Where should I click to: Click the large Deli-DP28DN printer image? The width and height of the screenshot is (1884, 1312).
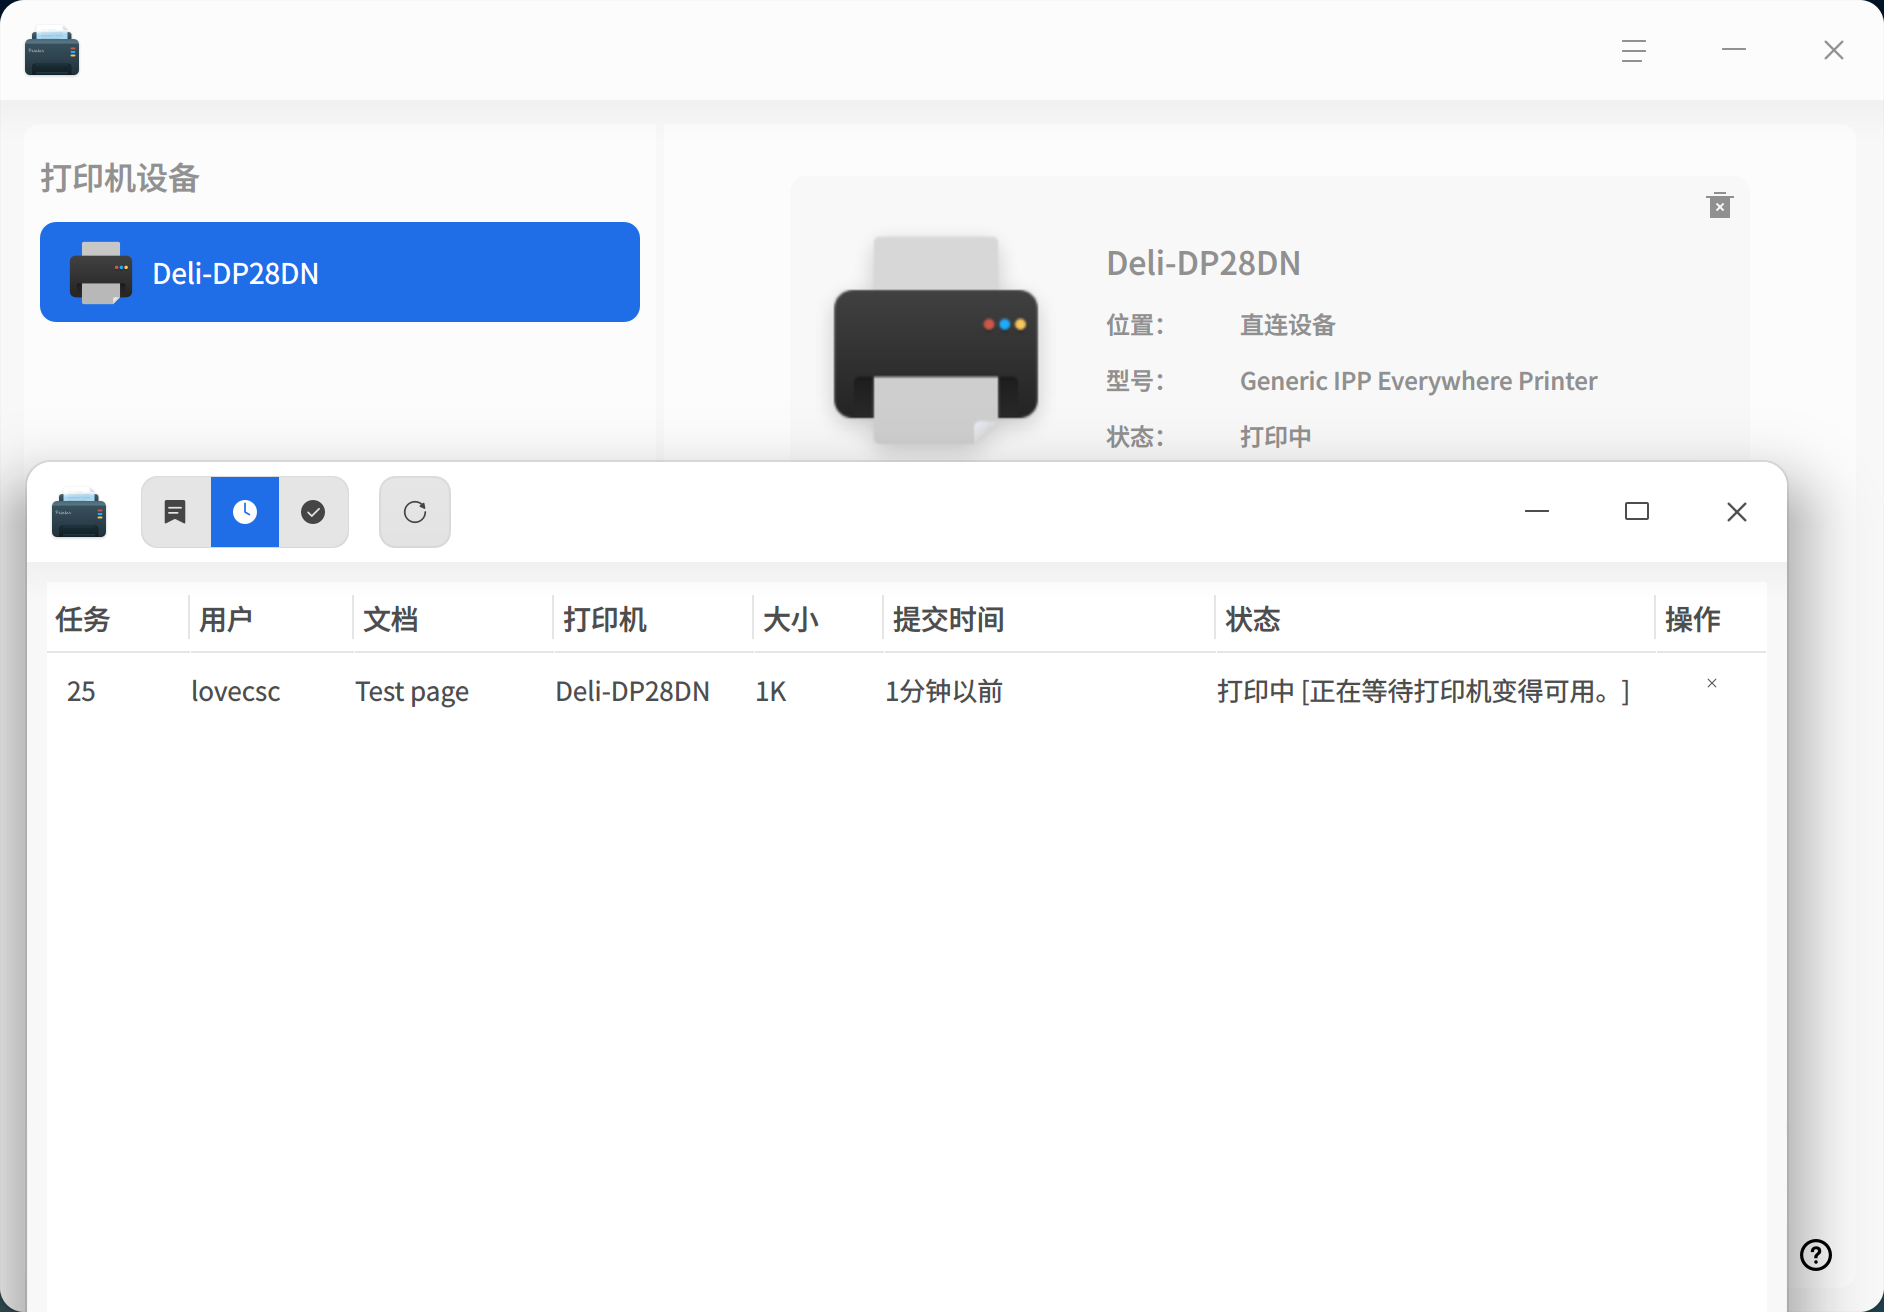pyautogui.click(x=936, y=340)
